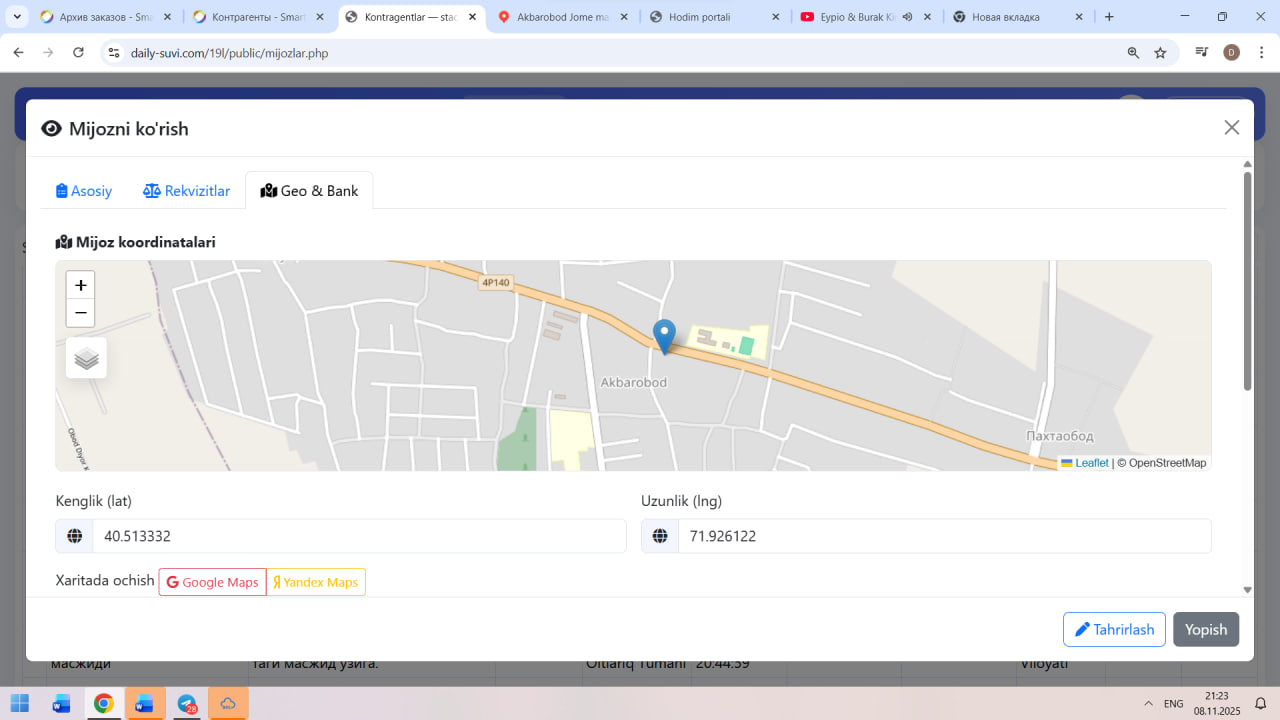Open Google Chrome from the taskbar
The height and width of the screenshot is (720, 1280).
[x=103, y=704]
